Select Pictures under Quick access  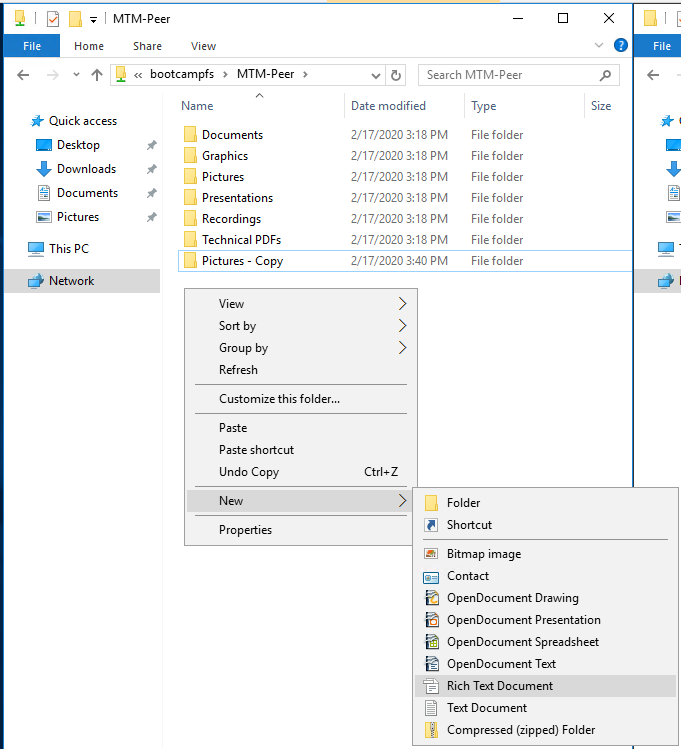pyautogui.click(x=78, y=216)
